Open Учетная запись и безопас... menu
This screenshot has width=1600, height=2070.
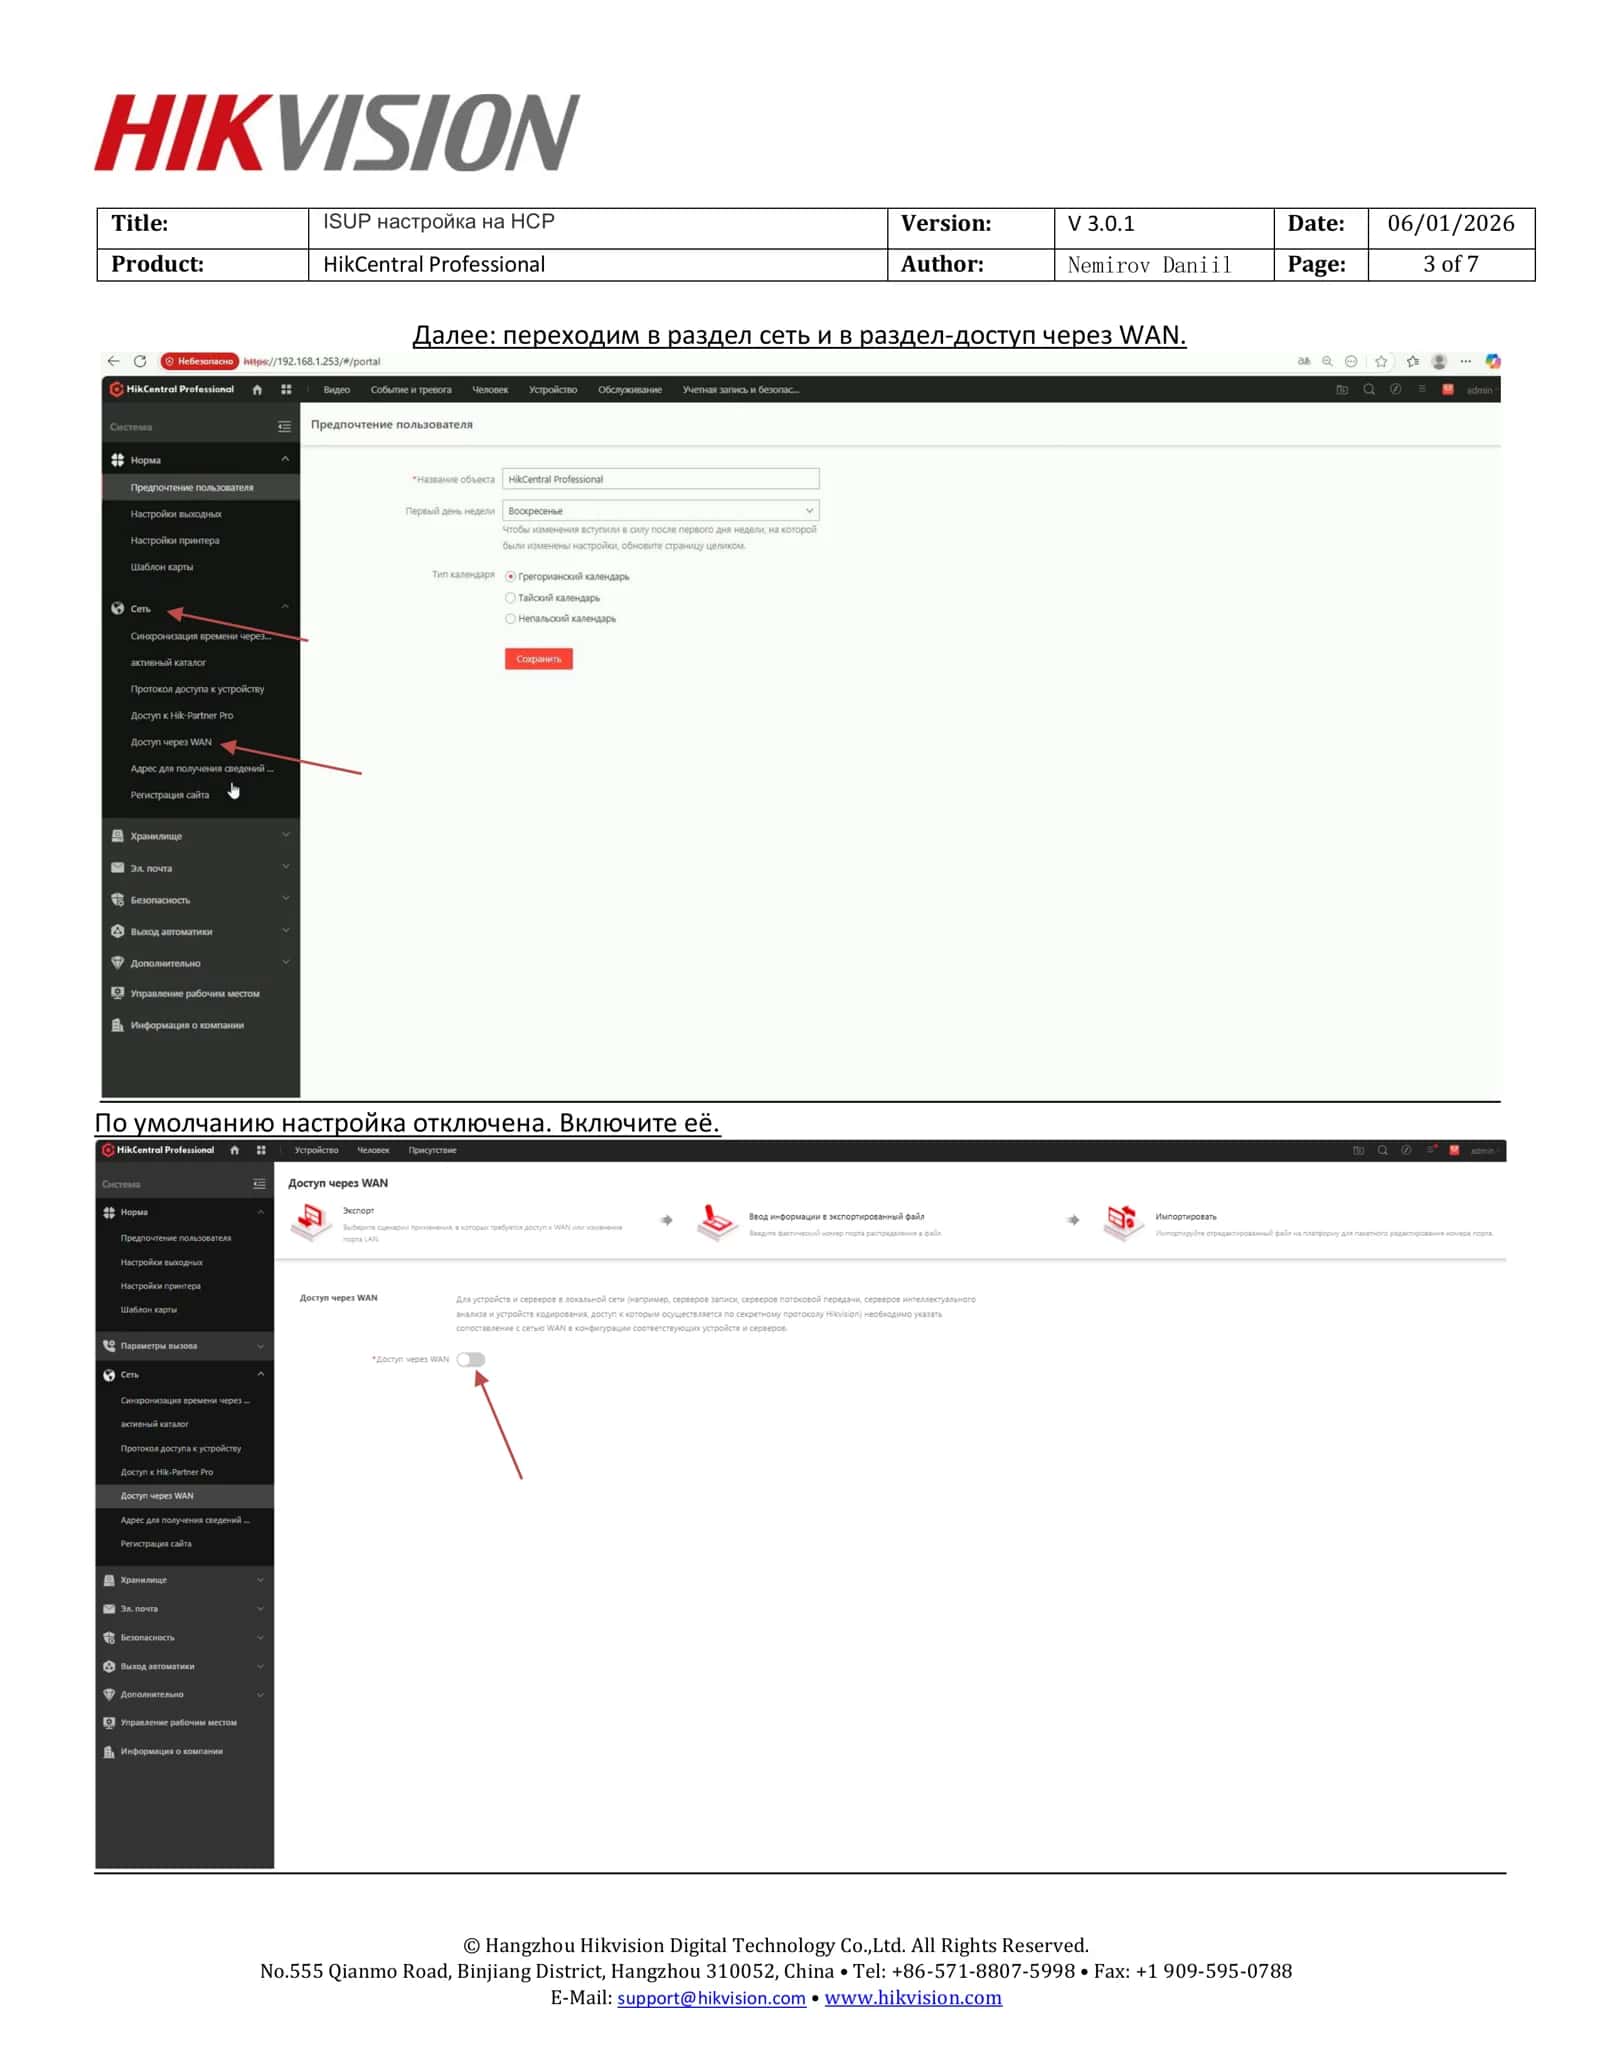(741, 390)
